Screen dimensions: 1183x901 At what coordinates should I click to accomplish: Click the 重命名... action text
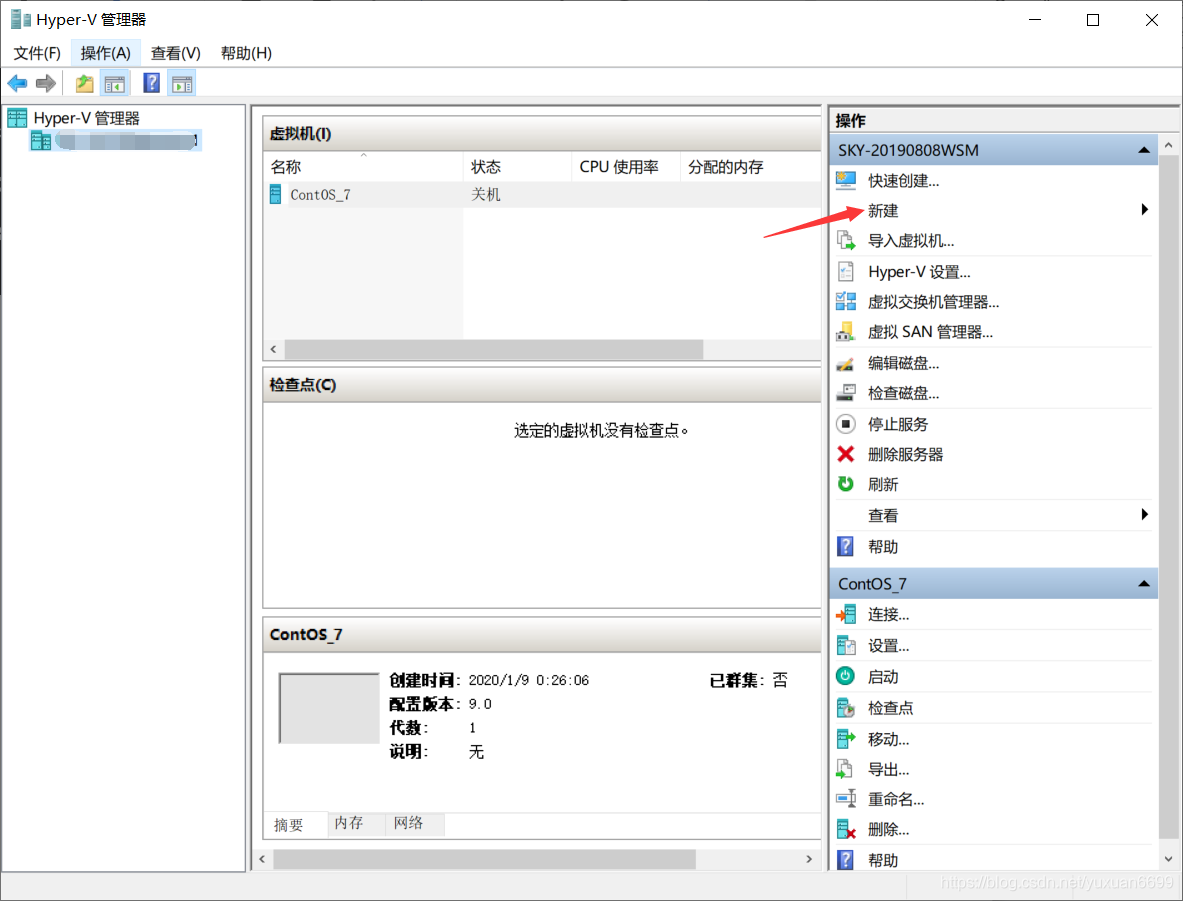[x=896, y=799]
